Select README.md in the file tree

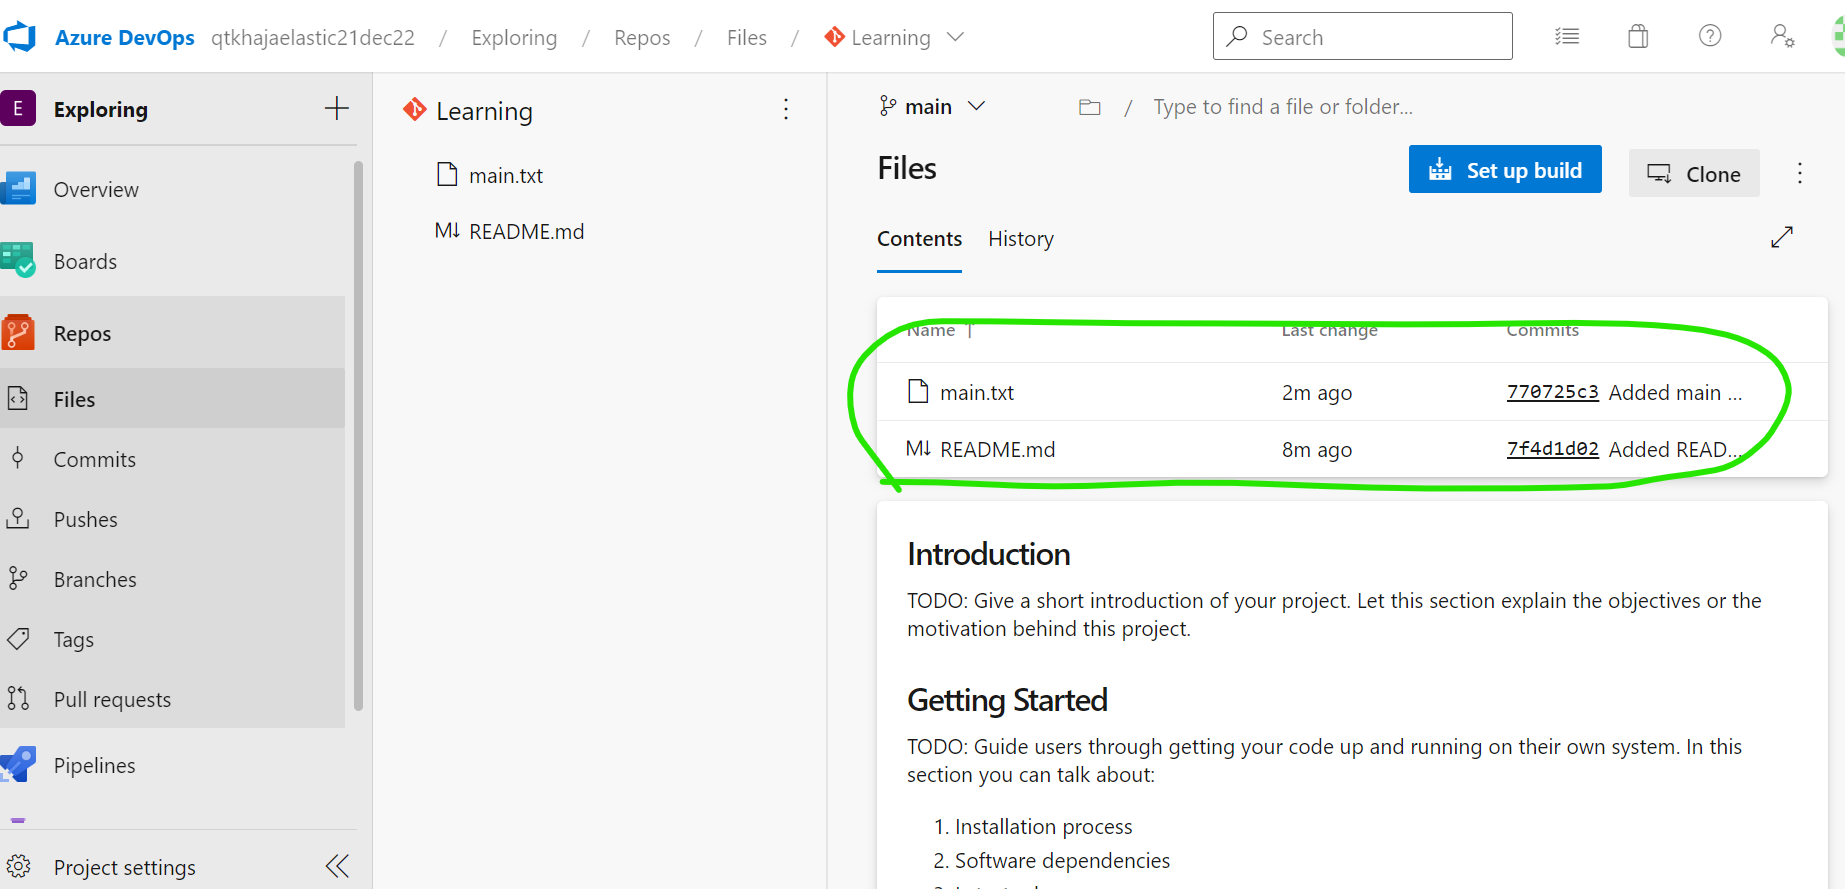click(526, 232)
